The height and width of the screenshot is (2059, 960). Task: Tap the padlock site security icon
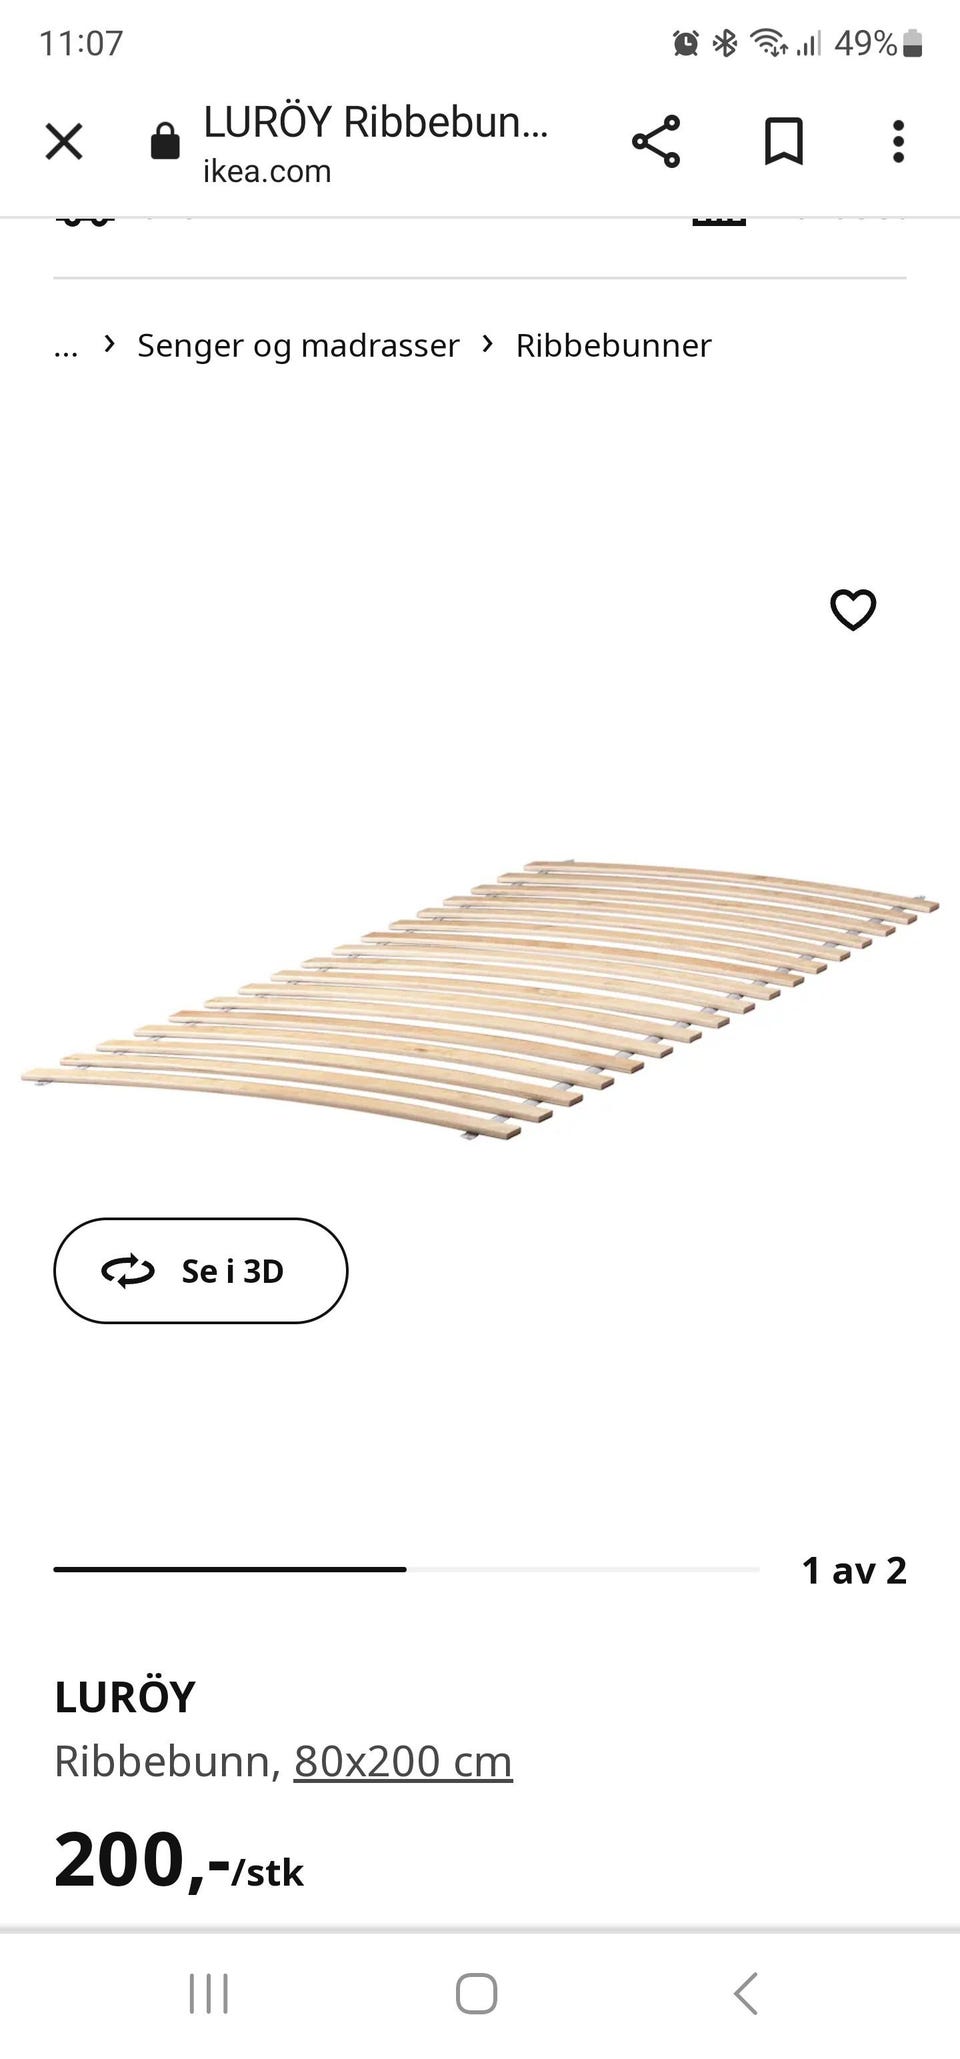tap(165, 141)
